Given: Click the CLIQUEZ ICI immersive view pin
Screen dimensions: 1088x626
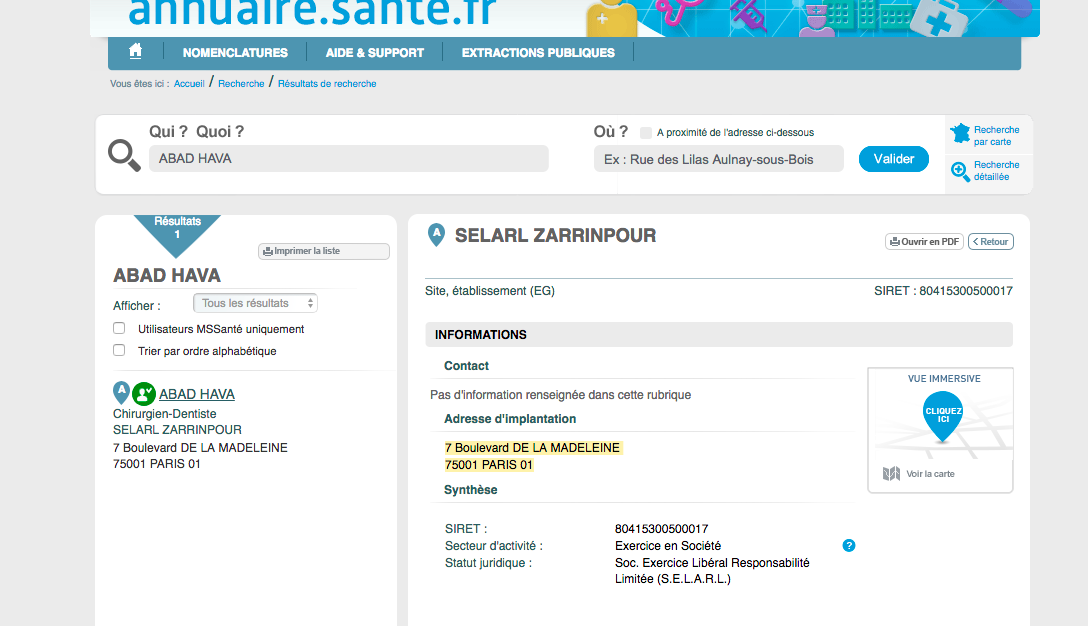Looking at the screenshot, I should (x=943, y=416).
